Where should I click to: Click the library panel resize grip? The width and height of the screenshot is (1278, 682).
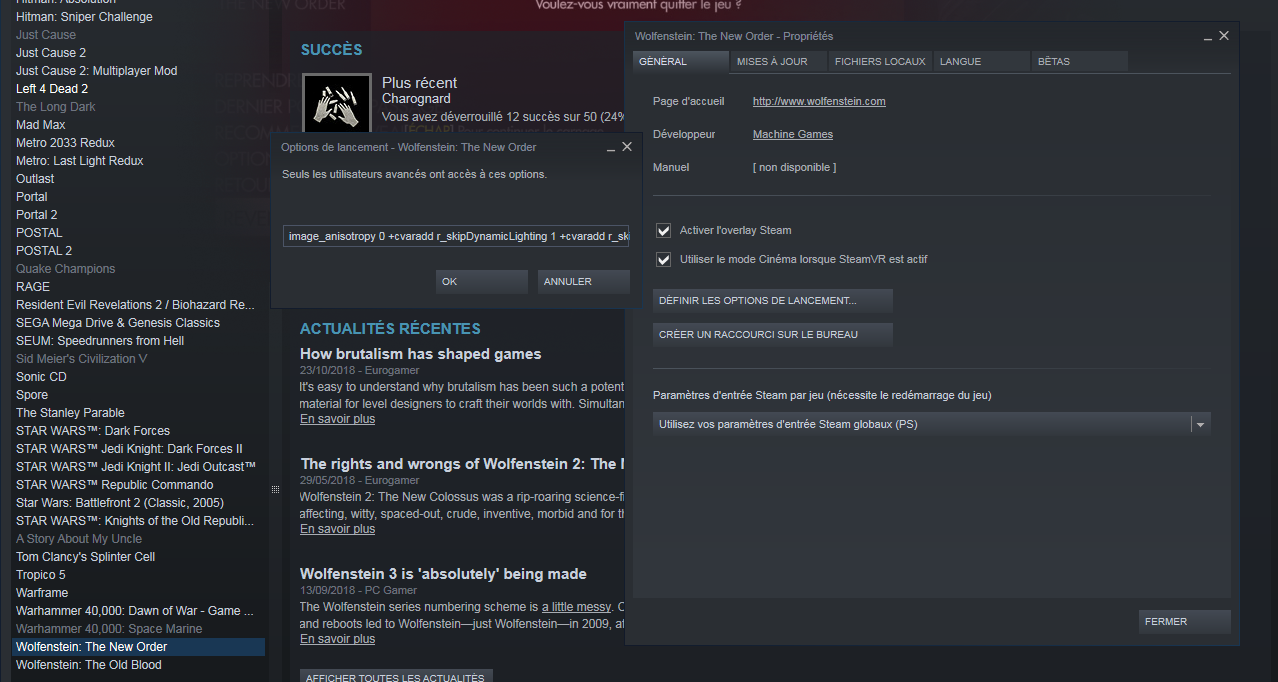tap(275, 489)
